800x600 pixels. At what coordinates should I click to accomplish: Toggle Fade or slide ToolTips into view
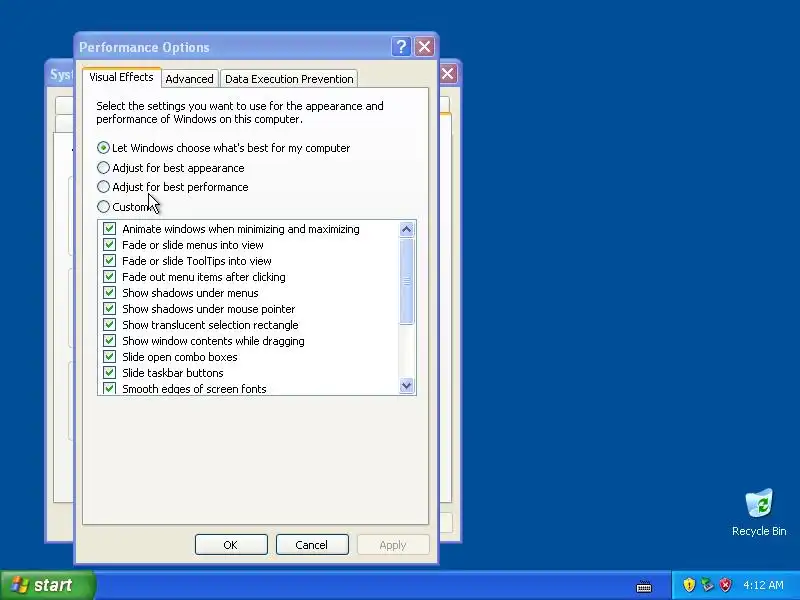click(x=109, y=261)
